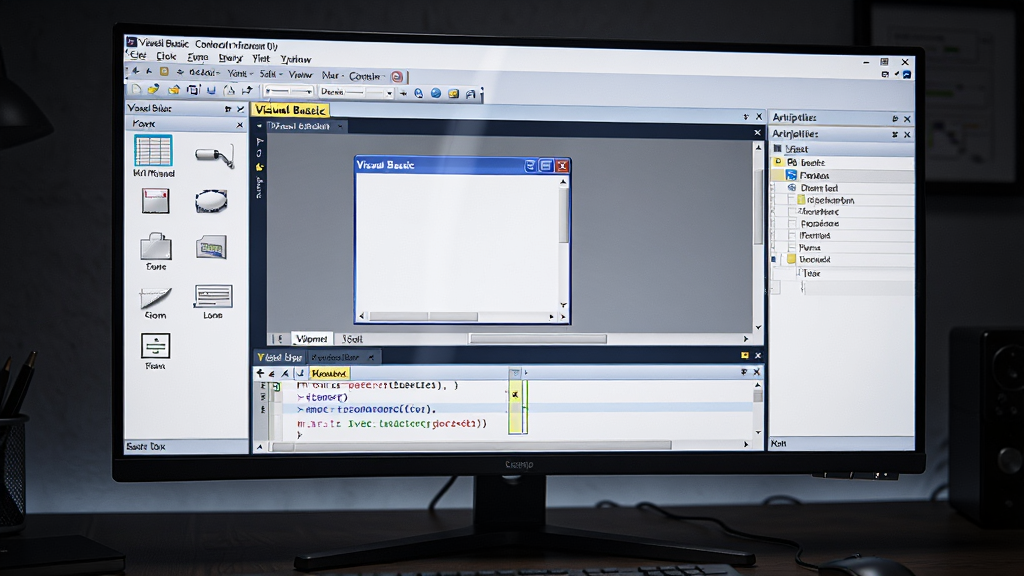This screenshot has height=576, width=1024.
Task: Click the yellow hand icon on designer side strip
Action: coord(259,167)
